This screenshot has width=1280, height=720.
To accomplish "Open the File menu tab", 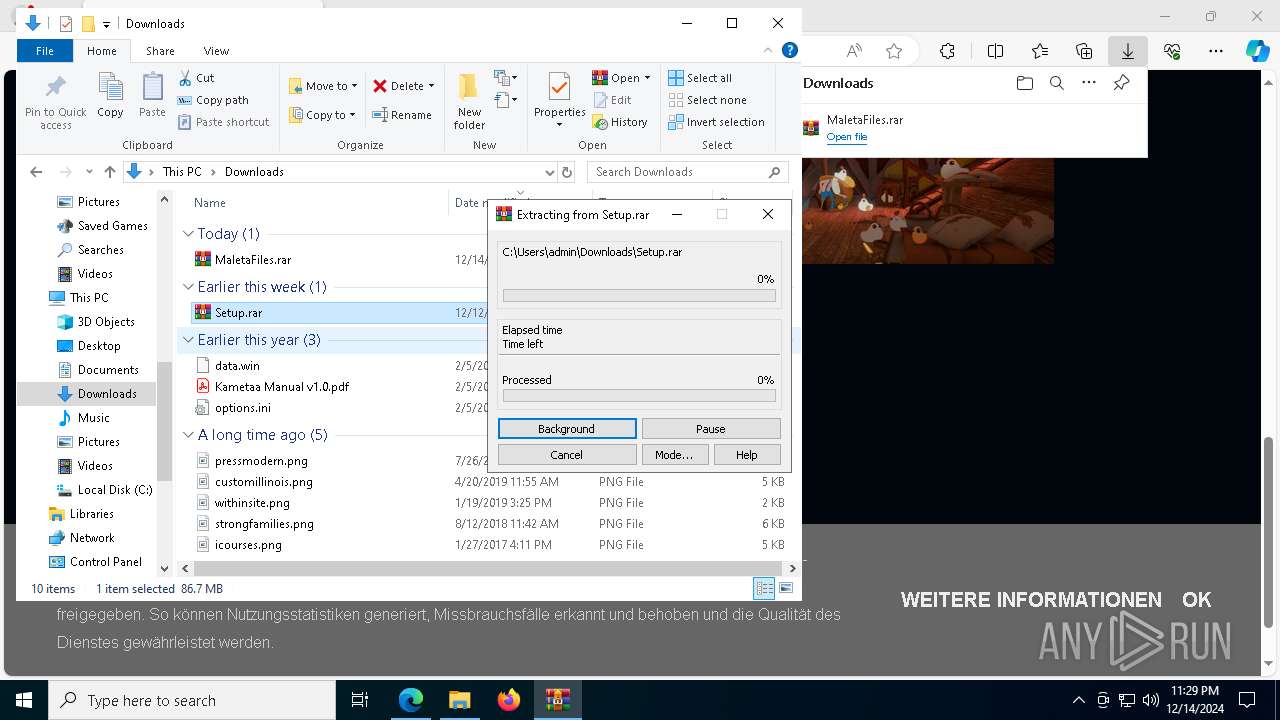I will pyautogui.click(x=45, y=51).
